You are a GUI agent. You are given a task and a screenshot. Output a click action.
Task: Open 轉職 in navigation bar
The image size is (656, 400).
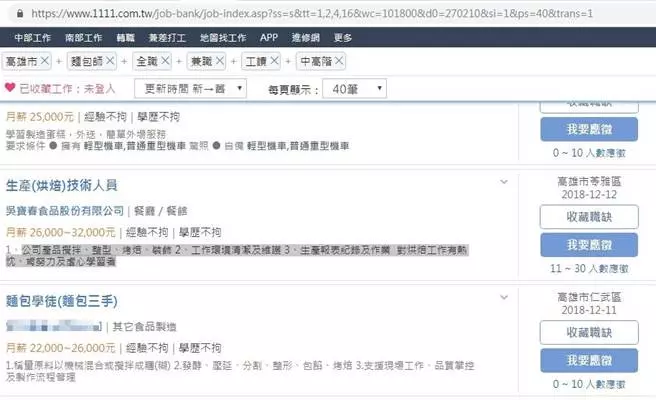(x=126, y=38)
